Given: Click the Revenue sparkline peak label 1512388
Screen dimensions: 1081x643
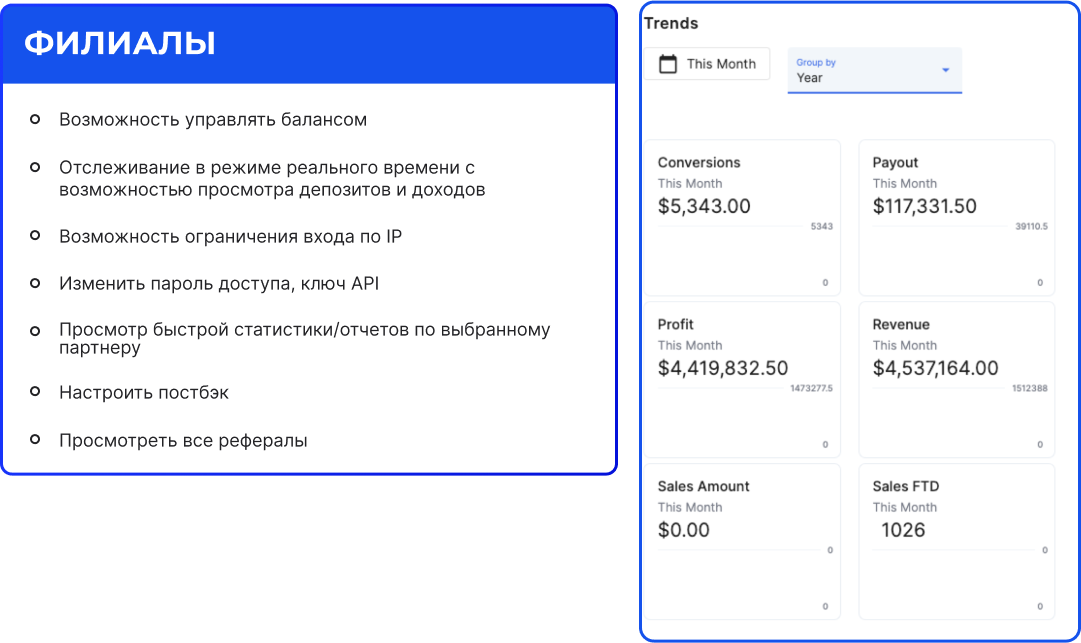Looking at the screenshot, I should tap(1029, 388).
